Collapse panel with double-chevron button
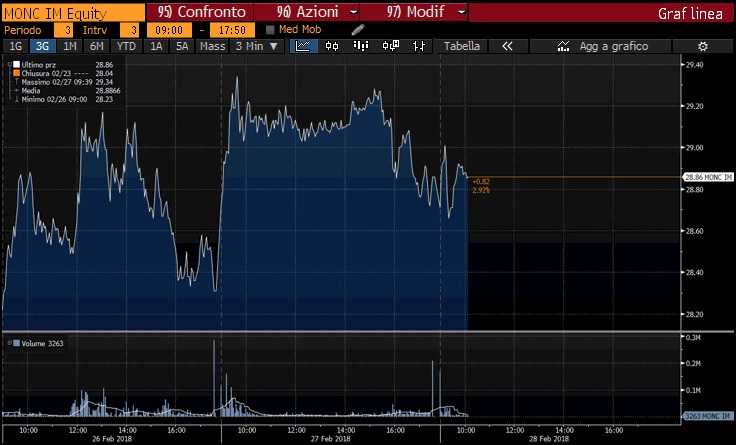Viewport: 736px width, 445px height. (507, 46)
